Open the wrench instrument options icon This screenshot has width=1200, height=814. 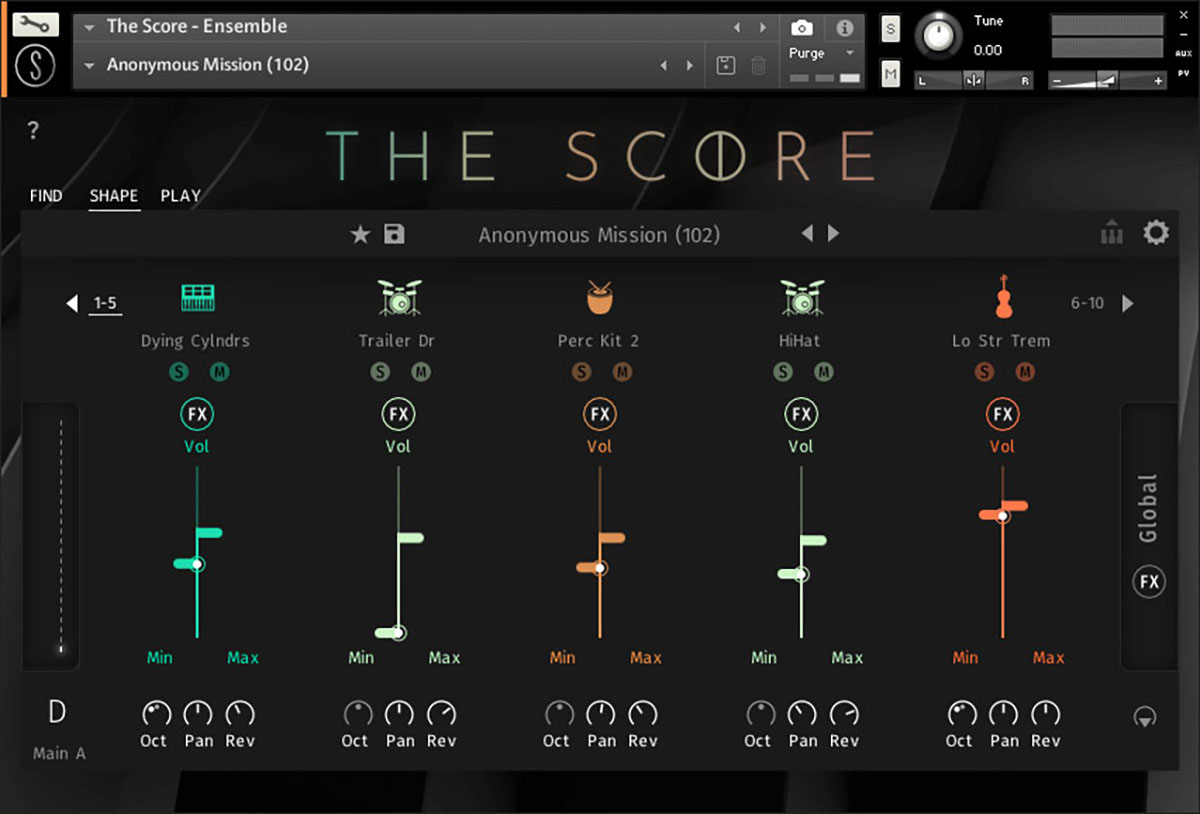click(35, 24)
